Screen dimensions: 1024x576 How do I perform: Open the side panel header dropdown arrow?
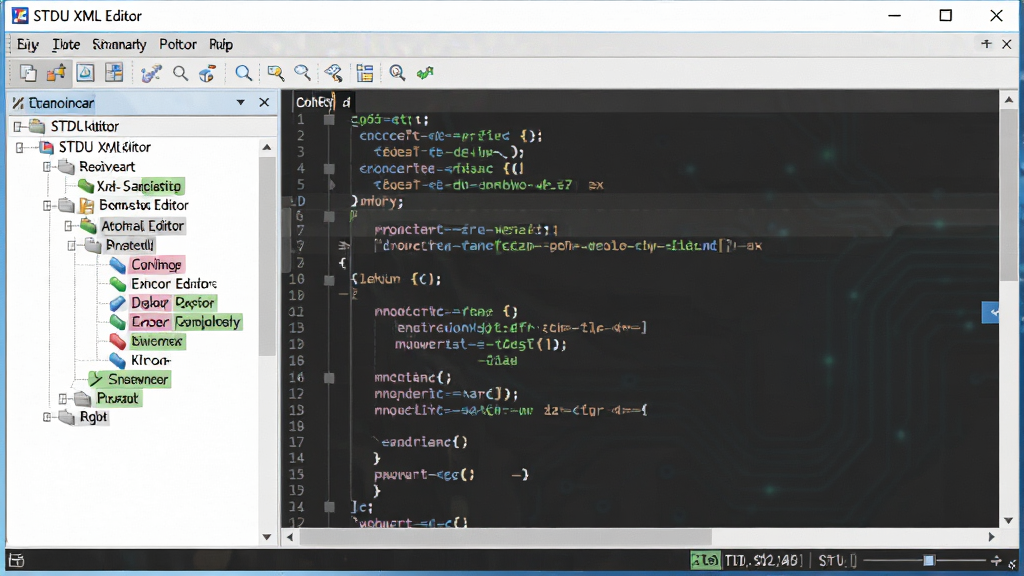[x=240, y=103]
